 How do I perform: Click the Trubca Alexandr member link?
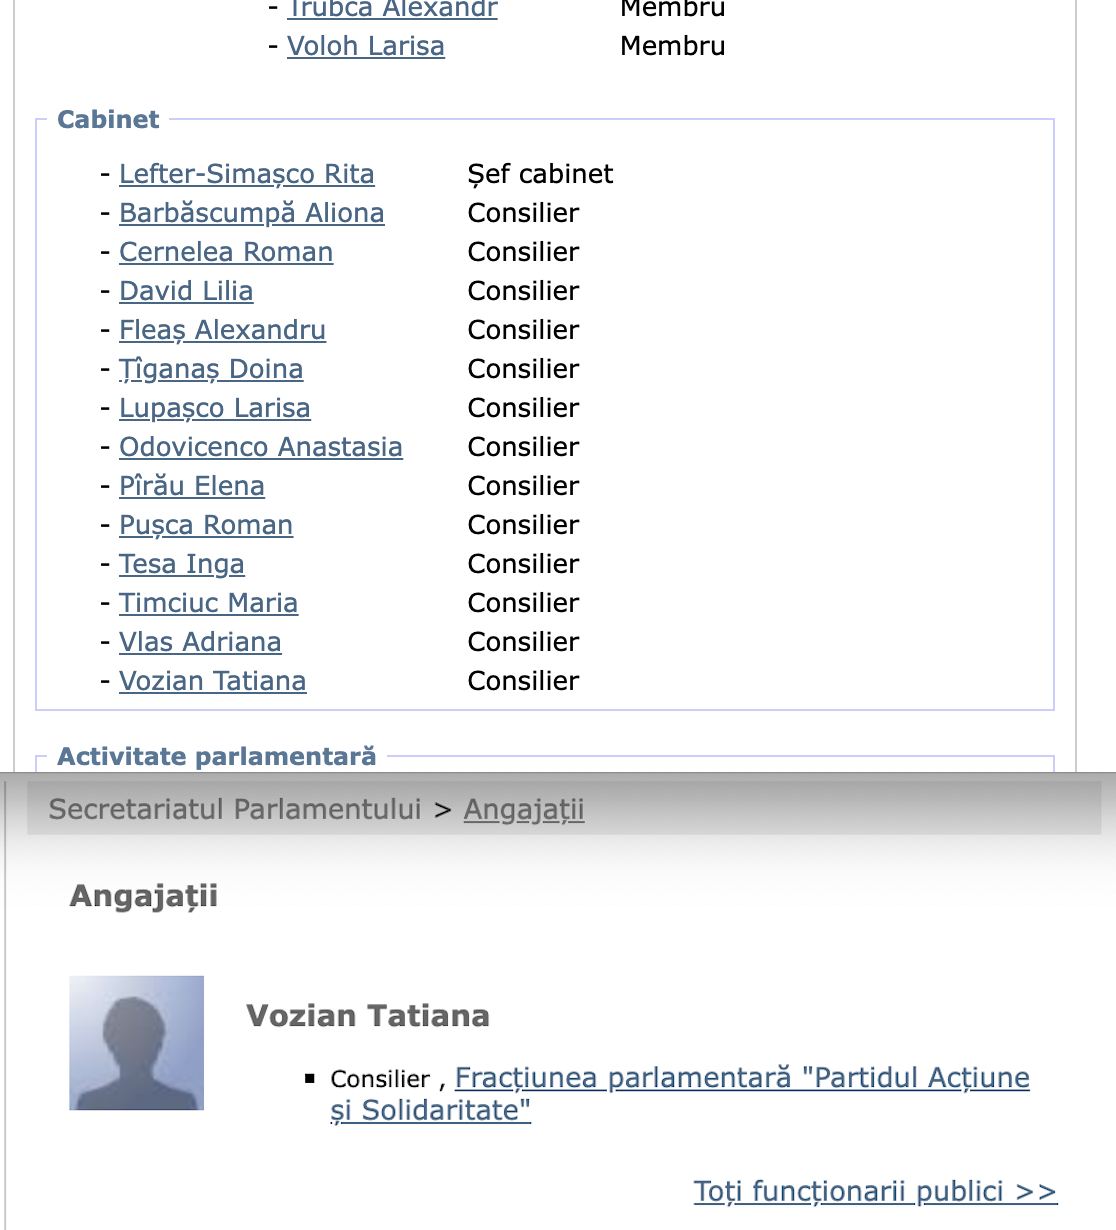tap(392, 10)
